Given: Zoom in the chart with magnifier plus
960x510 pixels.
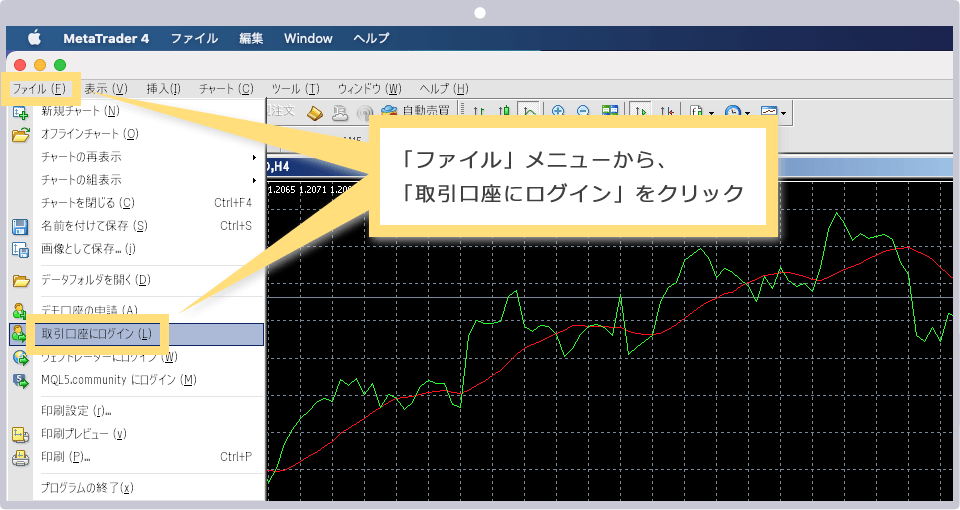Looking at the screenshot, I should (558, 111).
